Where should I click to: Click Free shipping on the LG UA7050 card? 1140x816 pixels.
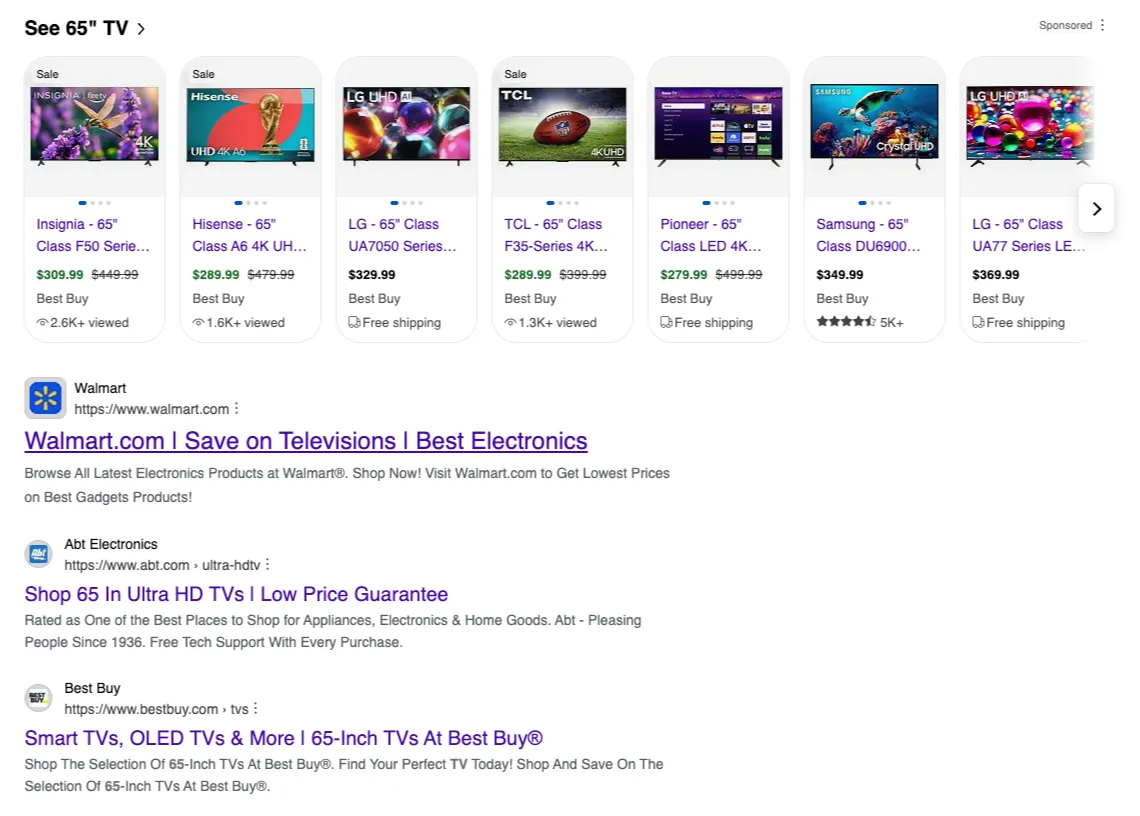coord(395,322)
